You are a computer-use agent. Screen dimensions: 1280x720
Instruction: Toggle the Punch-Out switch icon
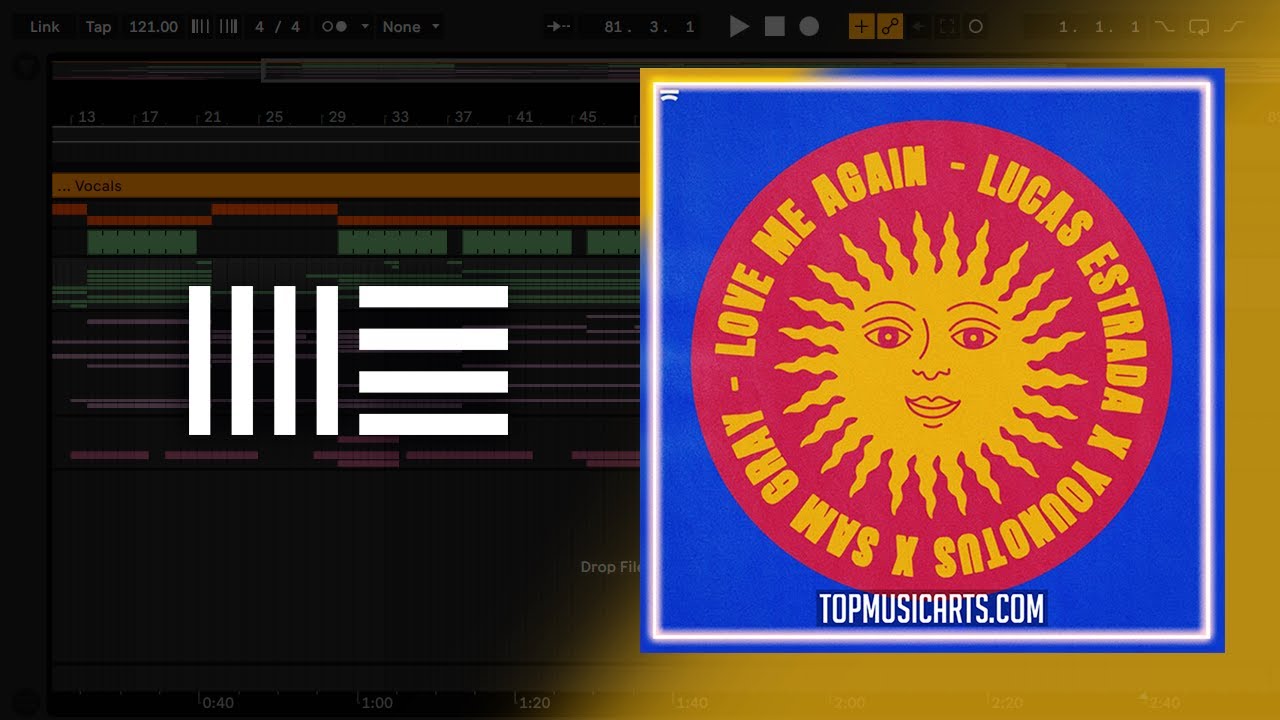1234,27
